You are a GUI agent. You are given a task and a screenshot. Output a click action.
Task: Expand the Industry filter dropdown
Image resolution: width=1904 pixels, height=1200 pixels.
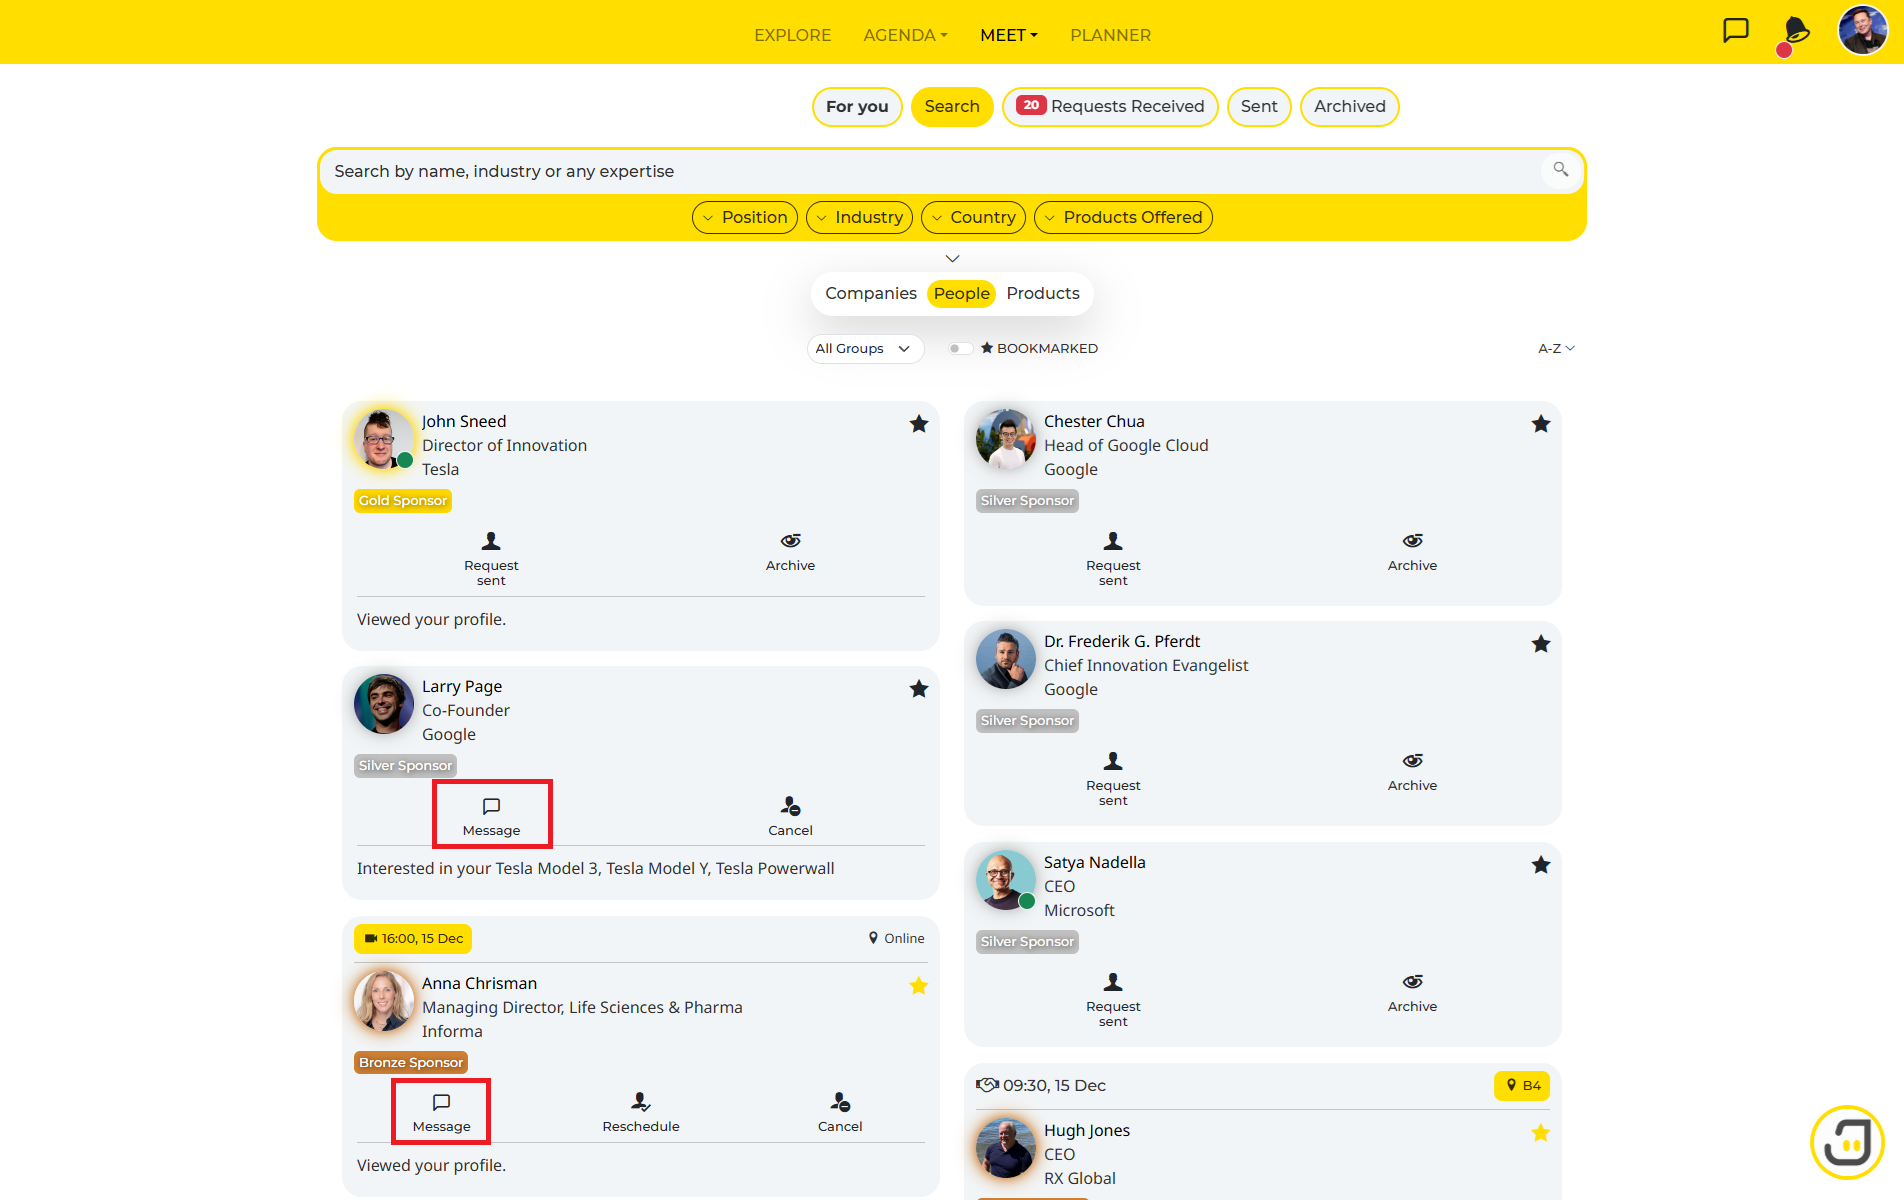(859, 217)
